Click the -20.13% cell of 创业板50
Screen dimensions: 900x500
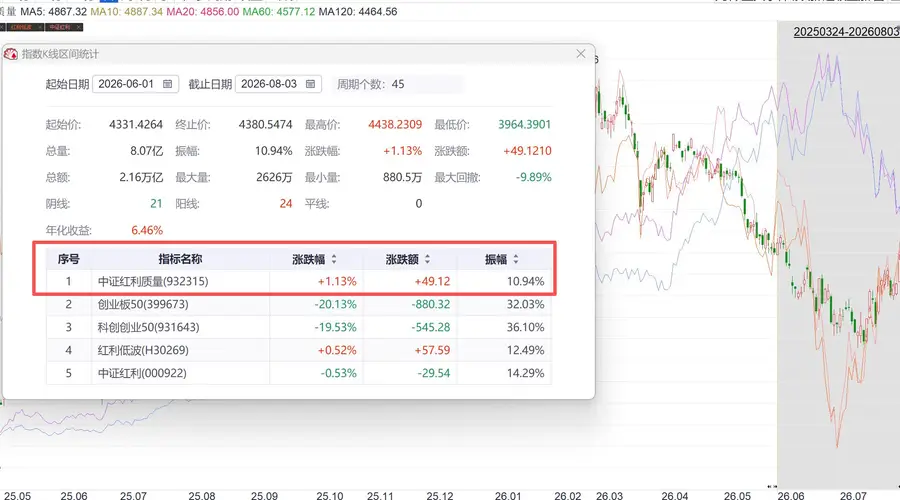tap(335, 304)
